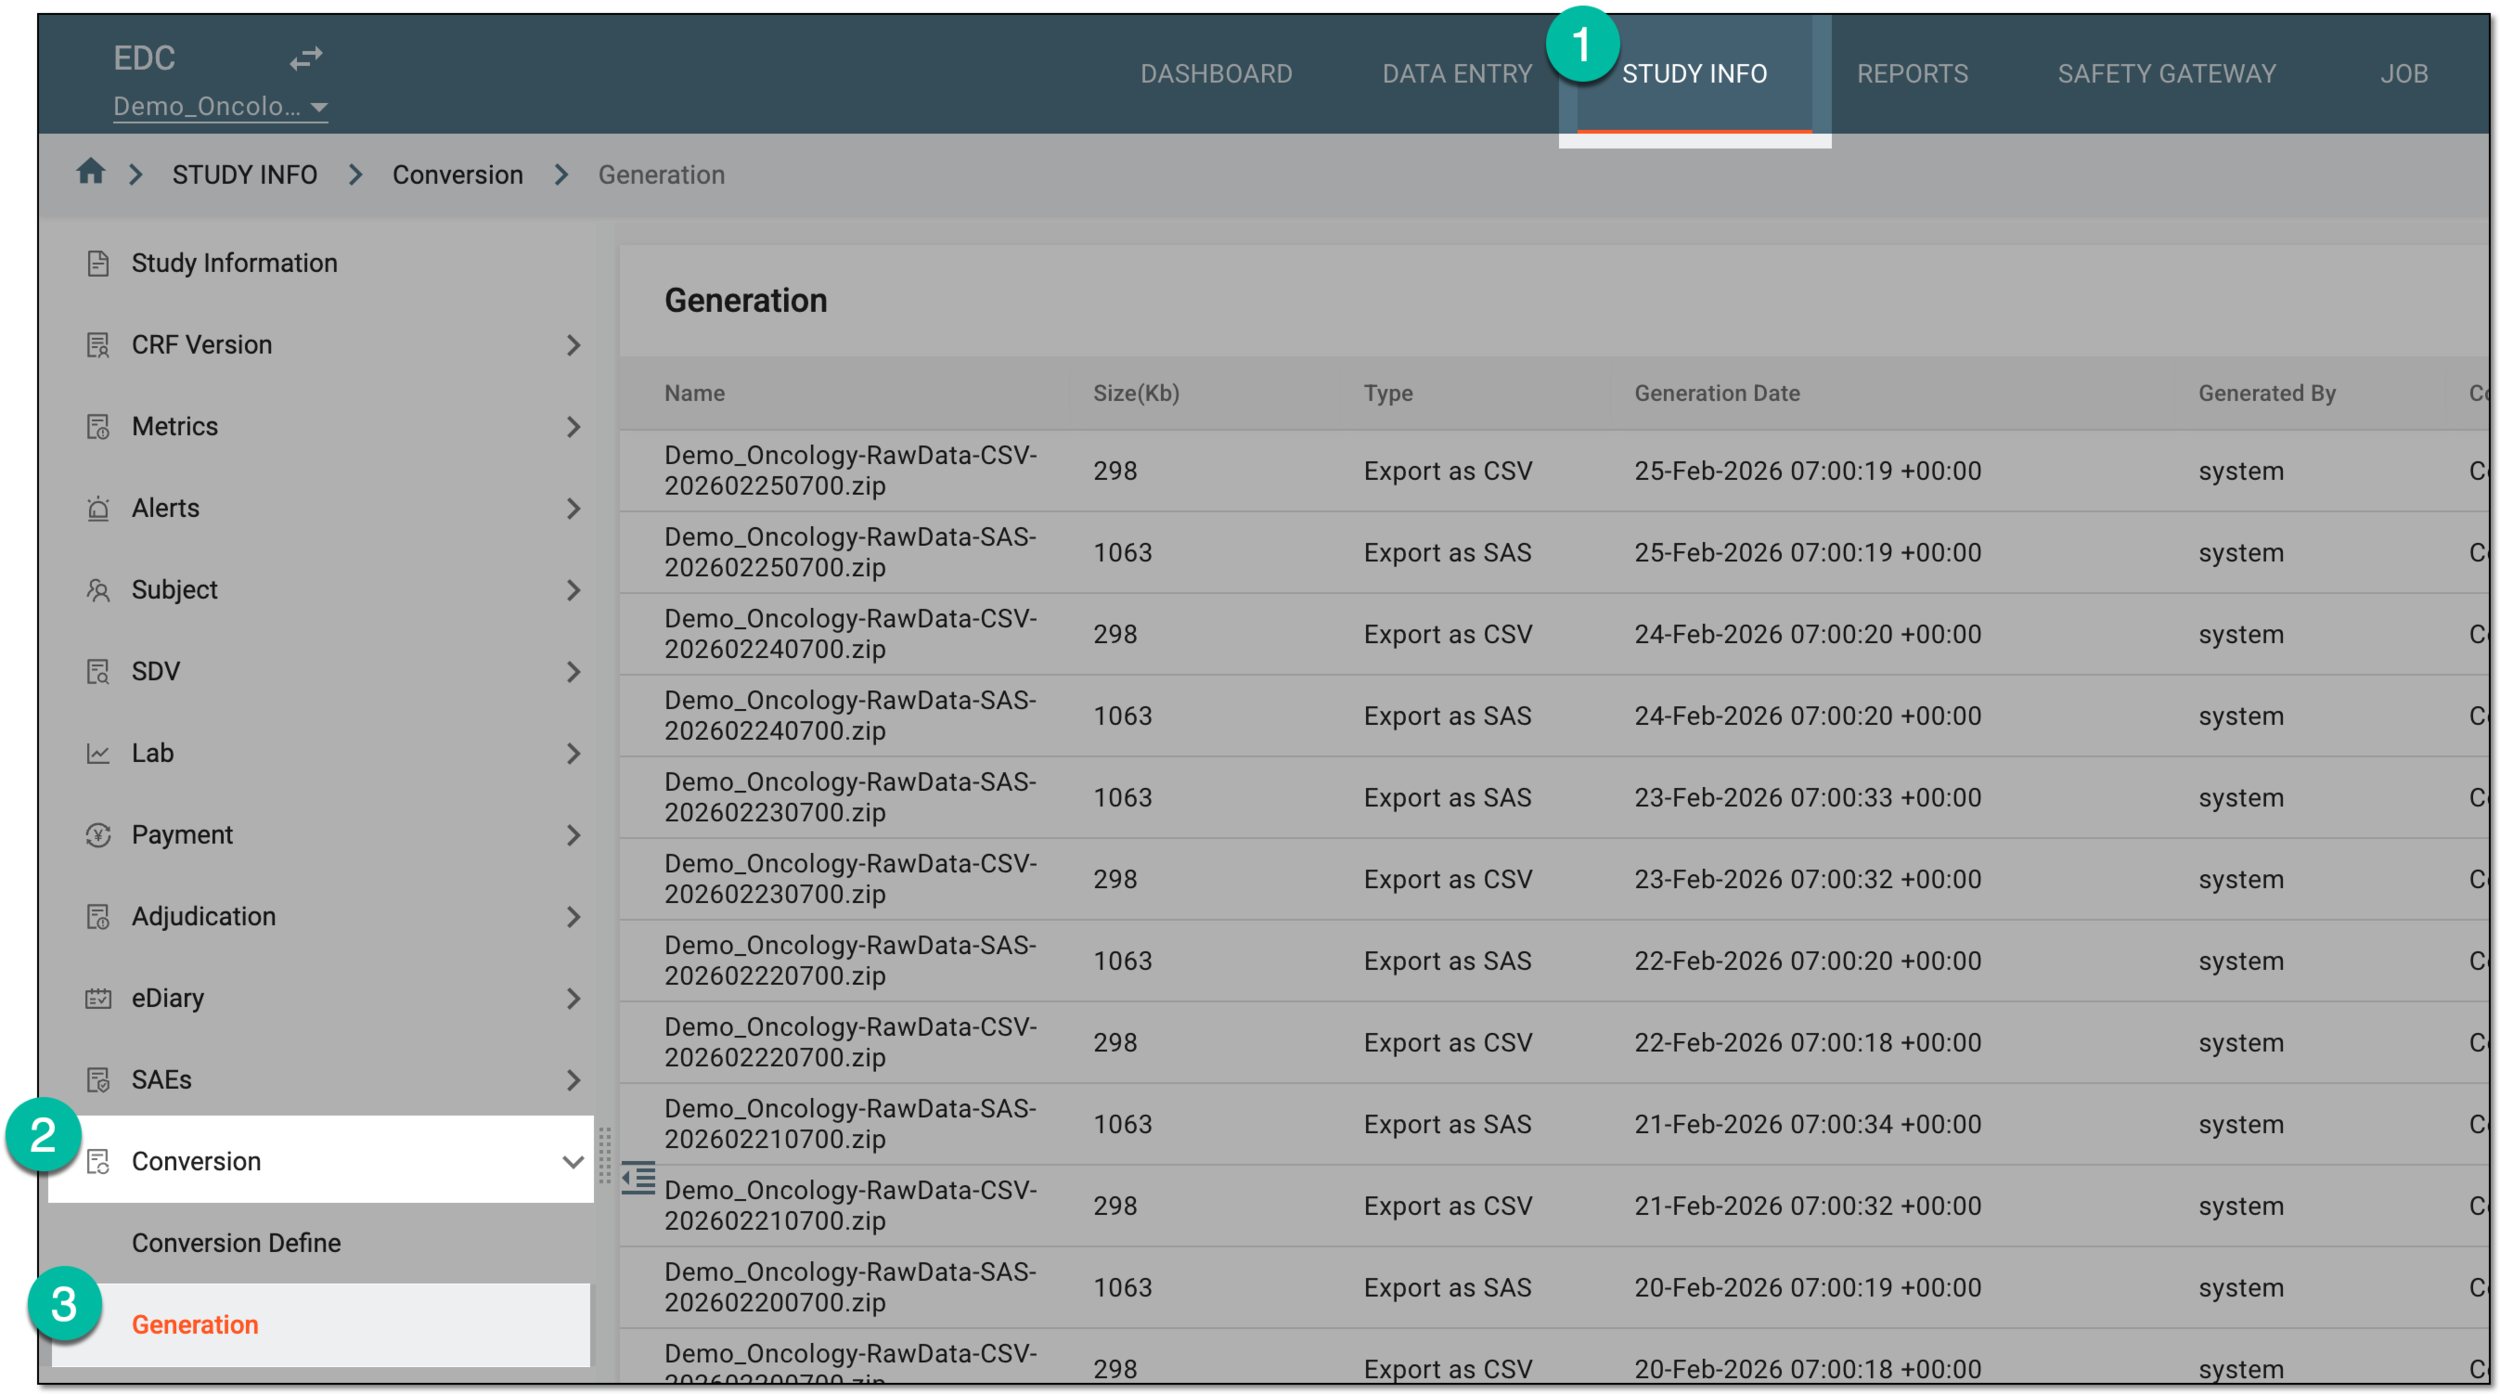Click the Size(Kb) column header
Viewport: 2500px width, 1394px height.
pyautogui.click(x=1136, y=393)
